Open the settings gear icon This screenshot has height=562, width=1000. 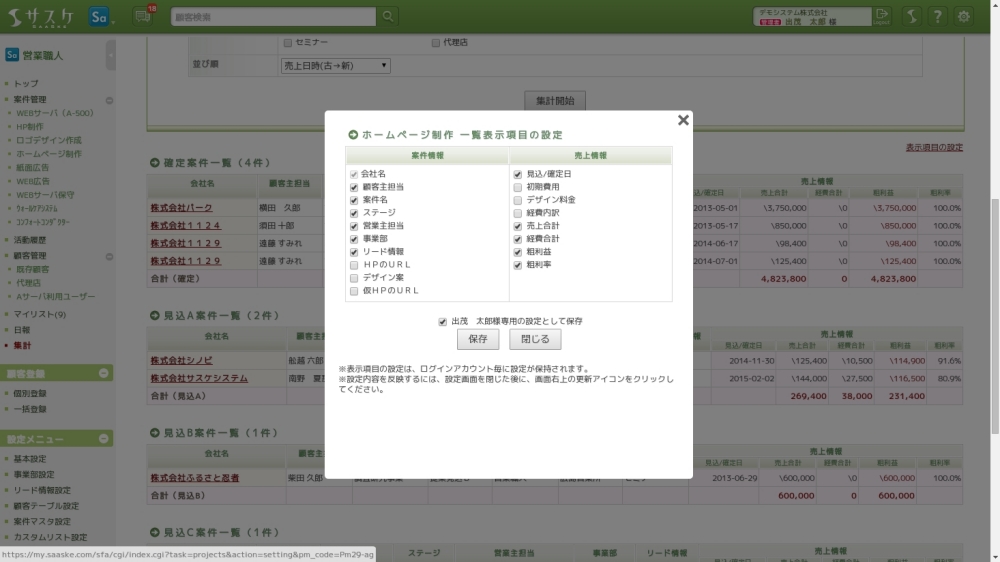click(x=963, y=17)
